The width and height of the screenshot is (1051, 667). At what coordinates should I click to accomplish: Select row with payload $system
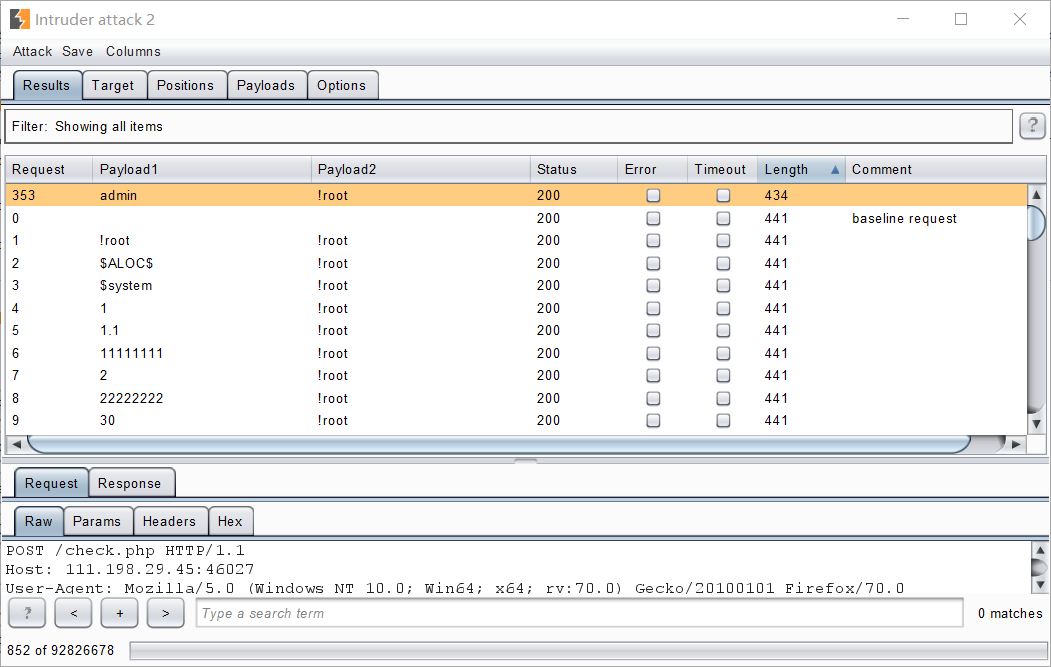[x=516, y=286]
